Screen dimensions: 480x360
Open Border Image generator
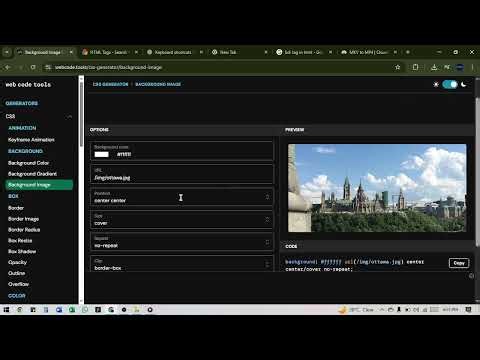tap(23, 219)
